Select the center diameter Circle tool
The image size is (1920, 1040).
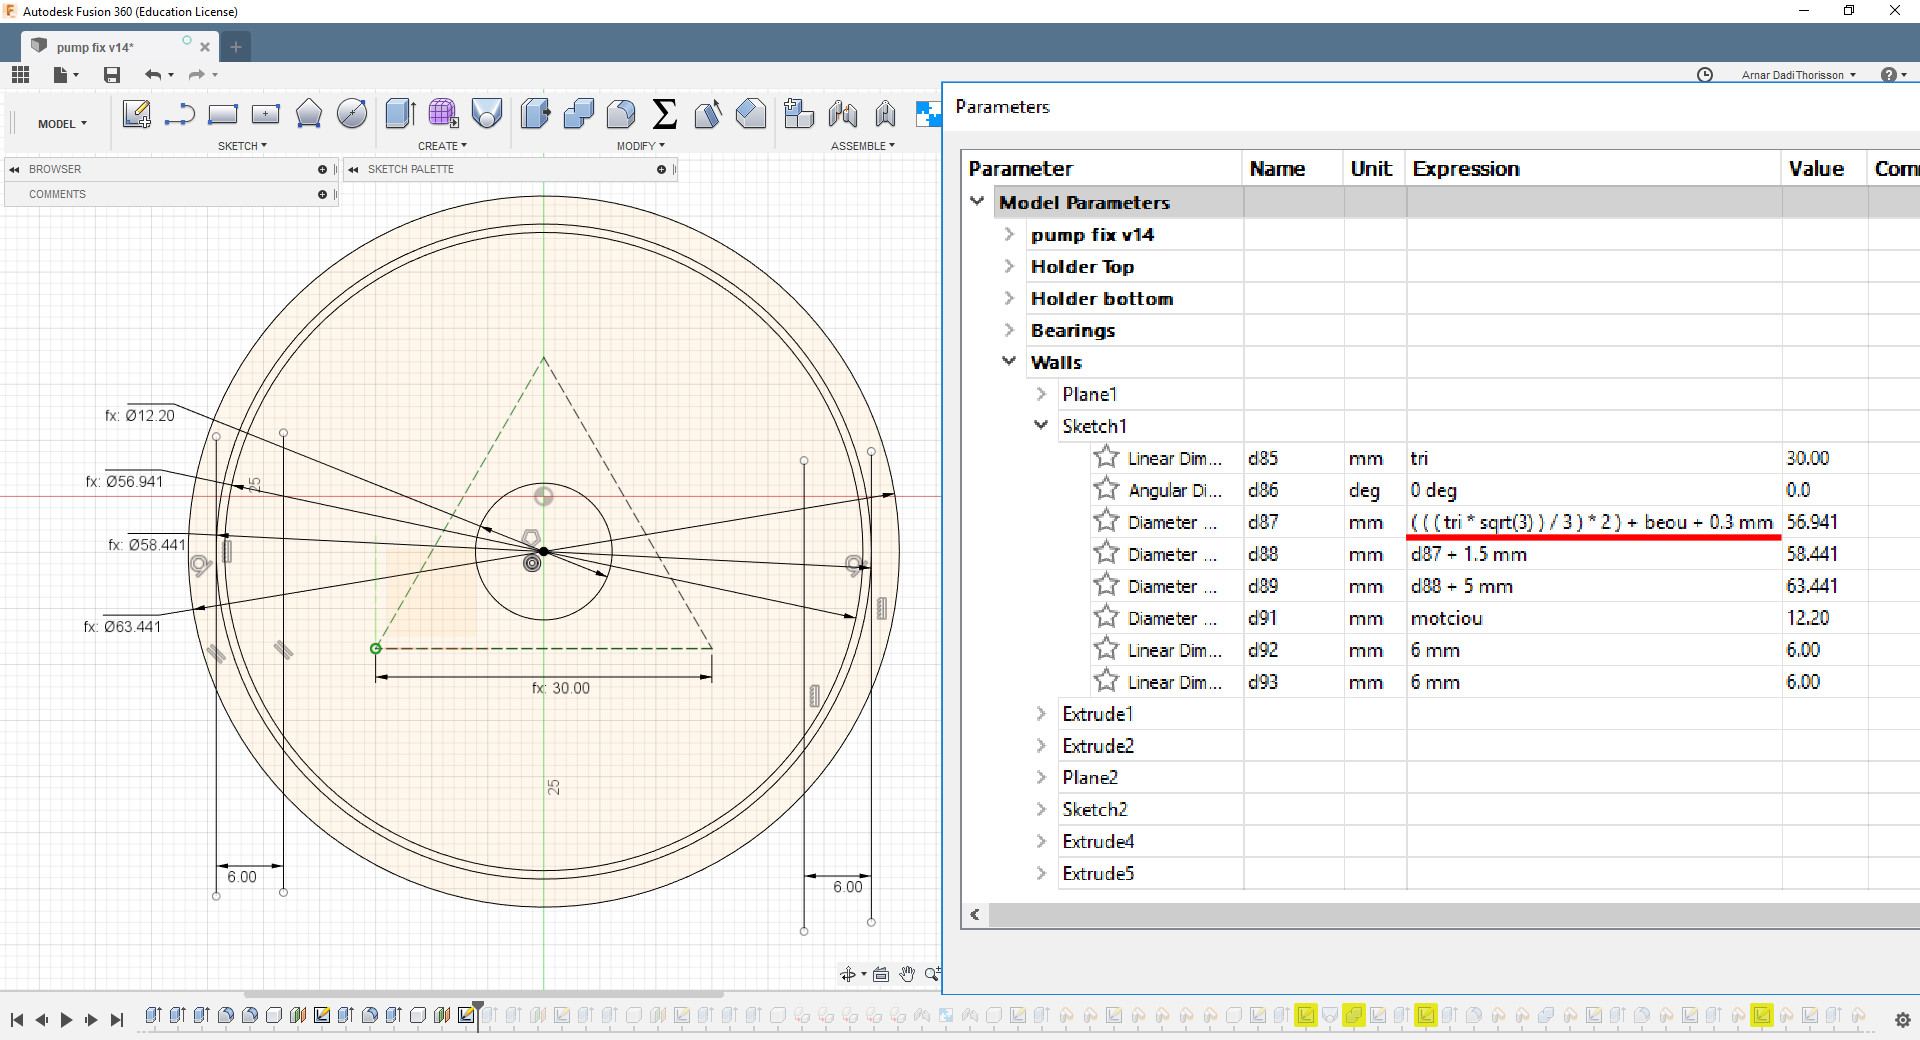click(x=352, y=114)
